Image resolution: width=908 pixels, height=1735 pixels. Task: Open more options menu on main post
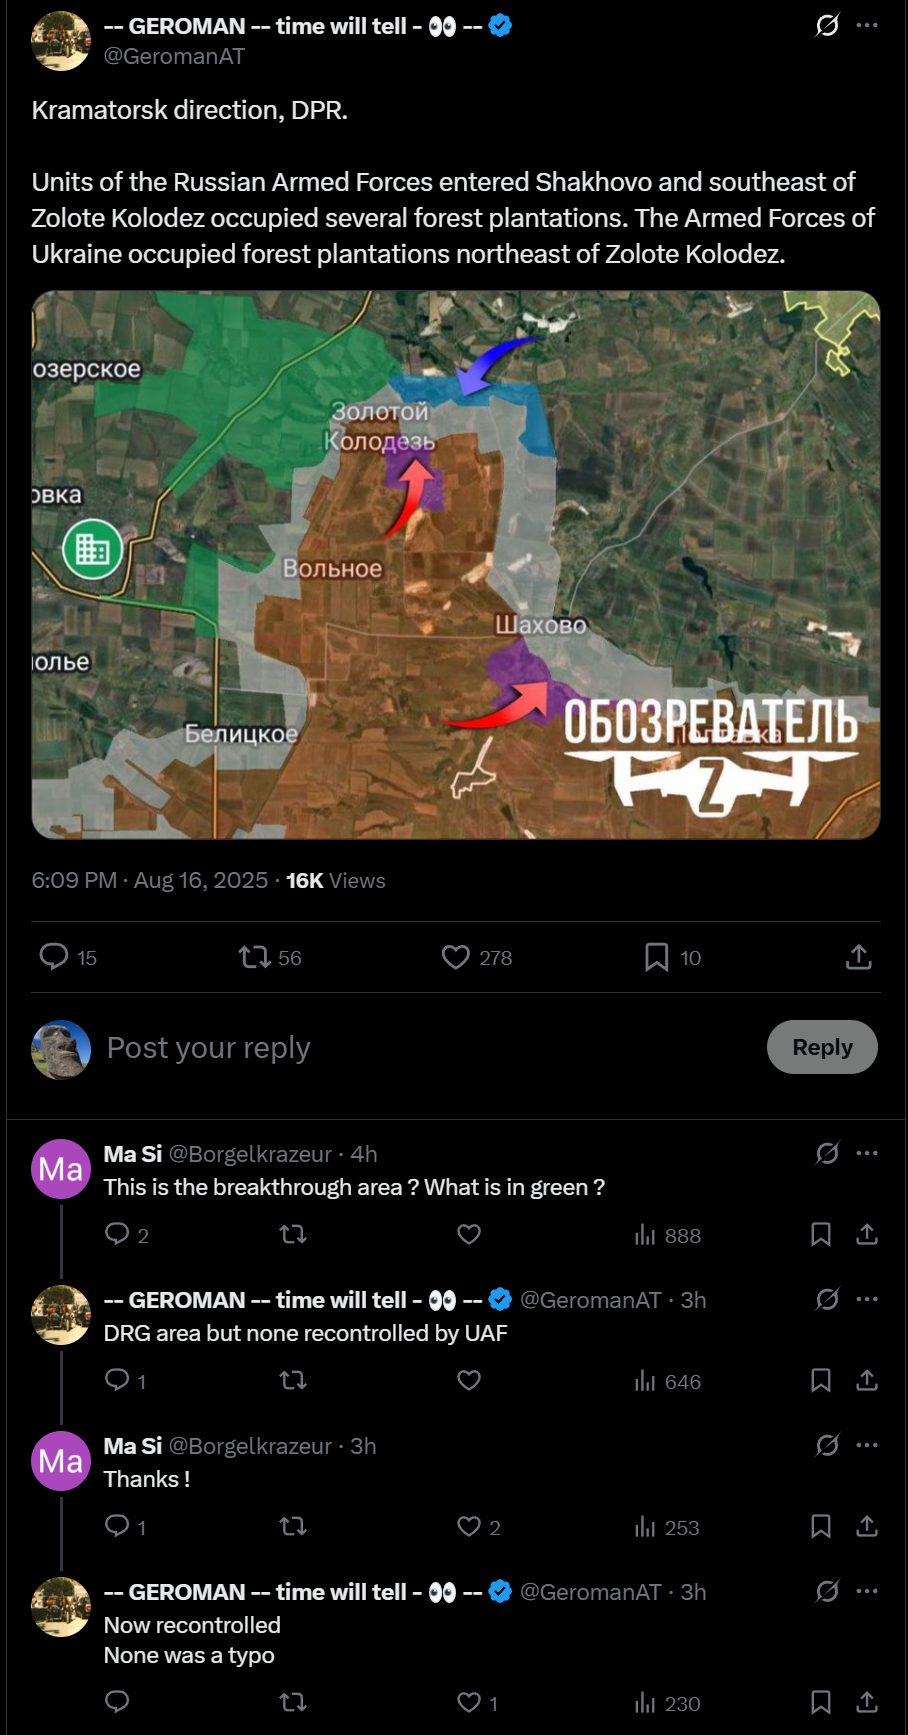click(867, 25)
